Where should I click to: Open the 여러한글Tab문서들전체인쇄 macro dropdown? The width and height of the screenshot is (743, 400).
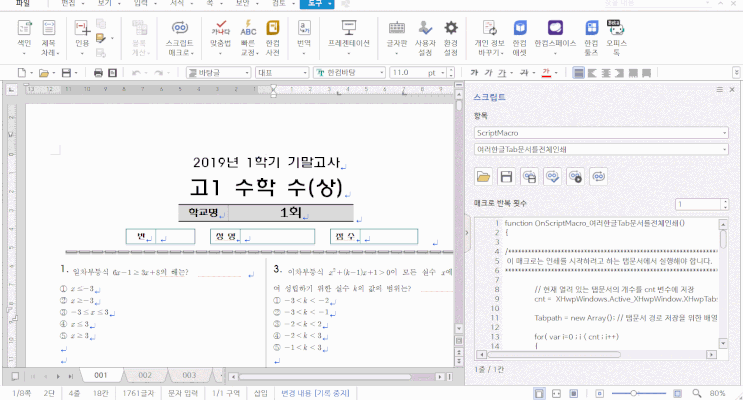point(601,149)
